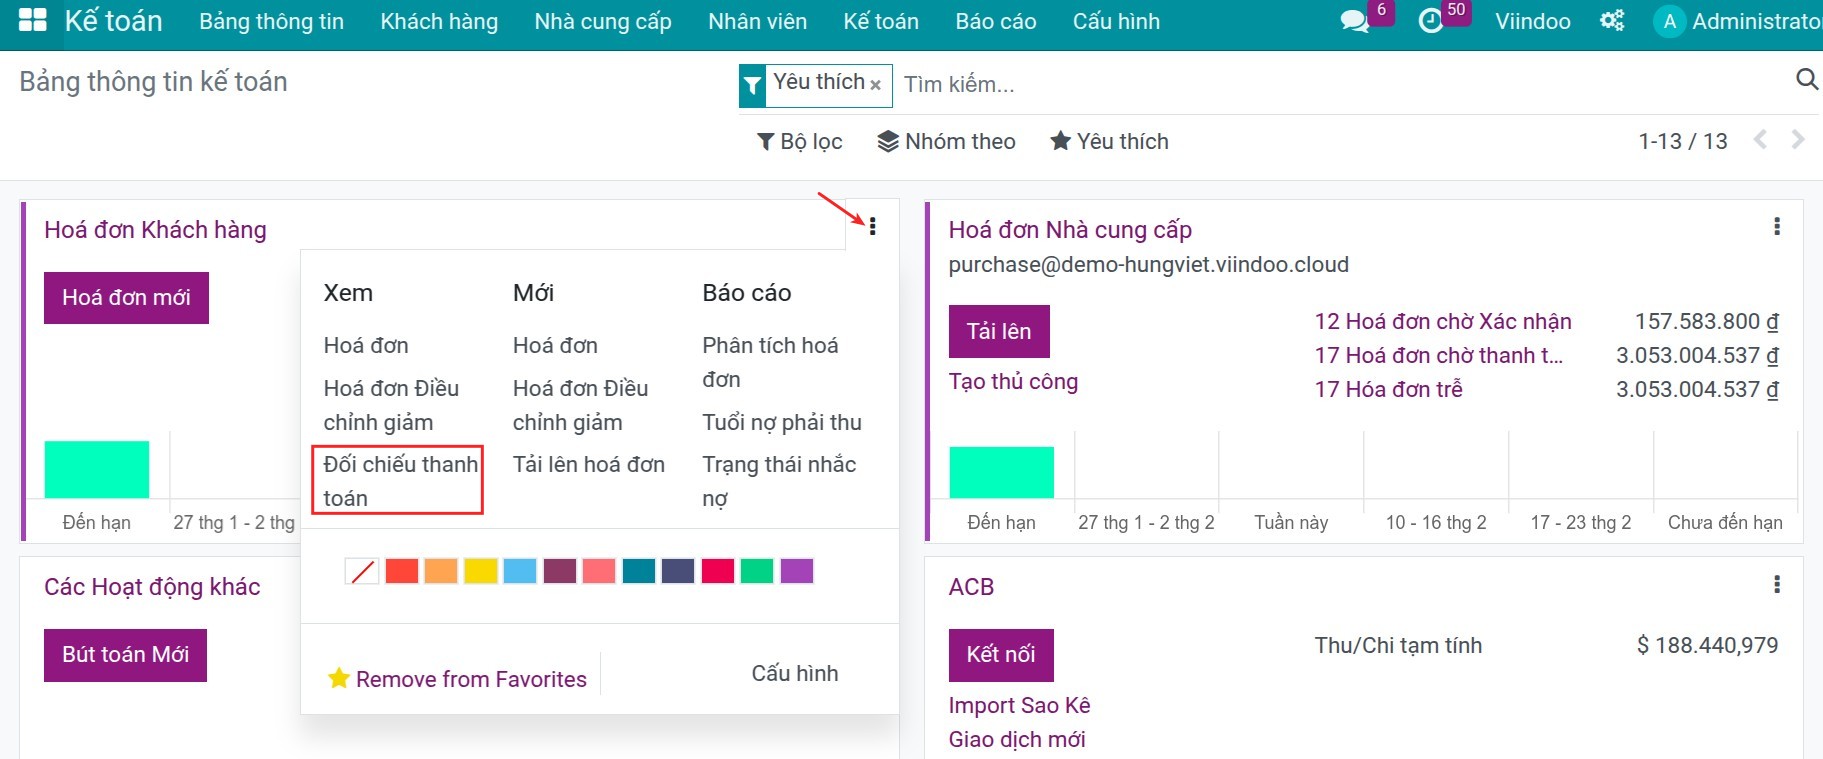Click the Tạo thủ công link
Viewport: 1823px width, 759px height.
click(x=1013, y=382)
